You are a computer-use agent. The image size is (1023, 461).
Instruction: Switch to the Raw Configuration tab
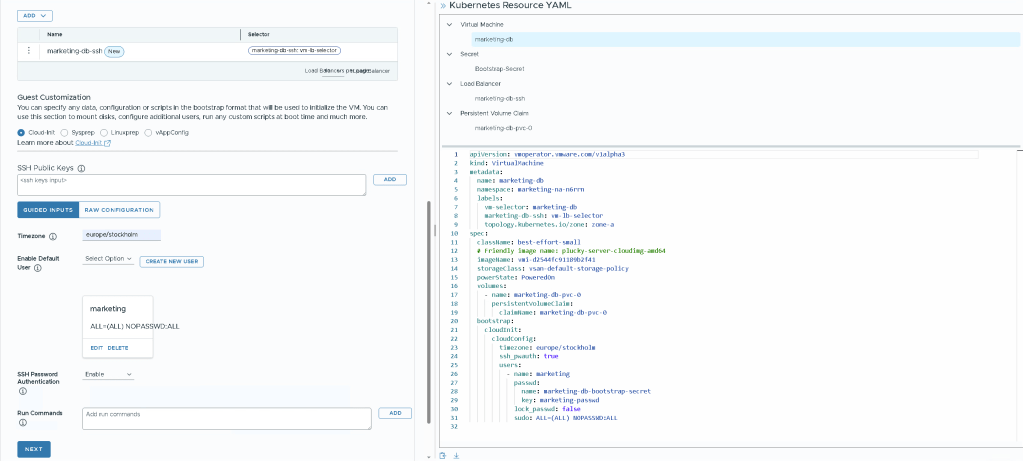tap(119, 210)
